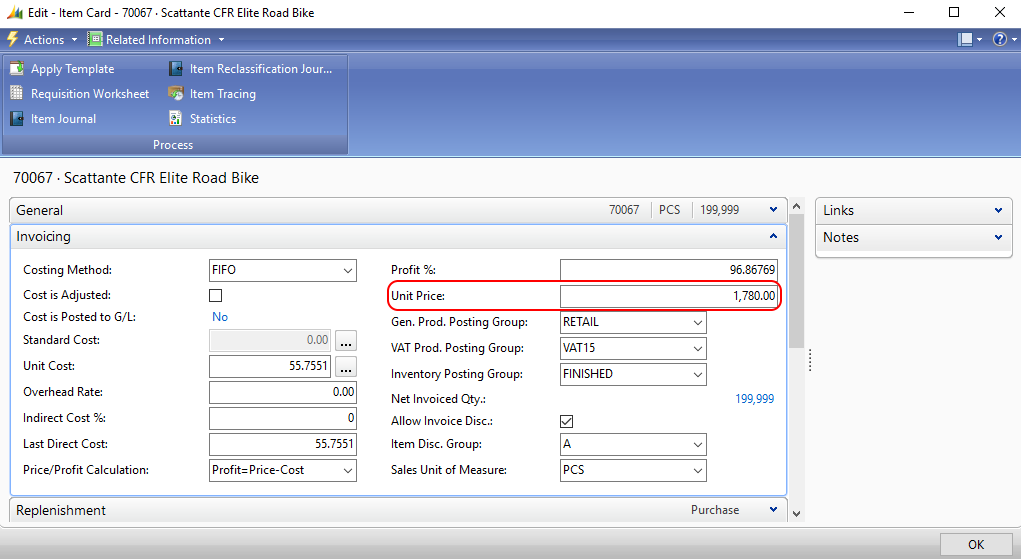Open customize dropdown arrow next to layout icon
Screen dimensions: 1021x559
tap(979, 40)
